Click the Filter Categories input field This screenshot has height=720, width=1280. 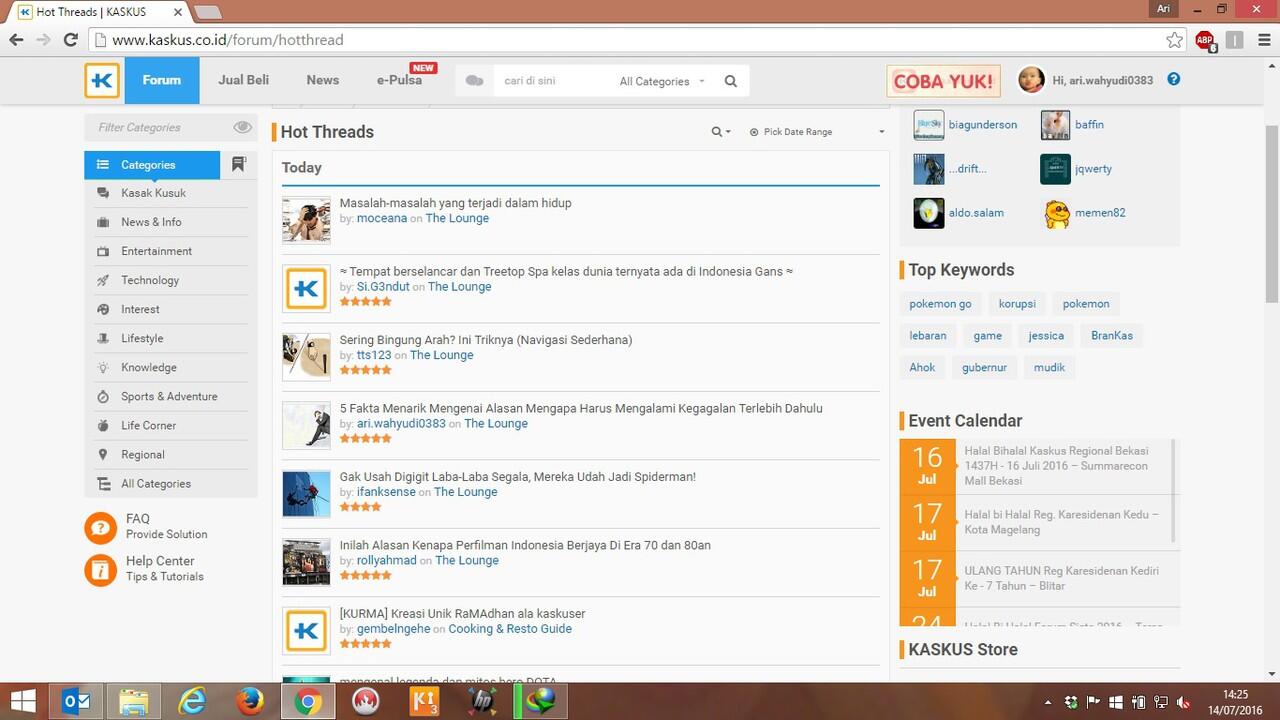160,127
